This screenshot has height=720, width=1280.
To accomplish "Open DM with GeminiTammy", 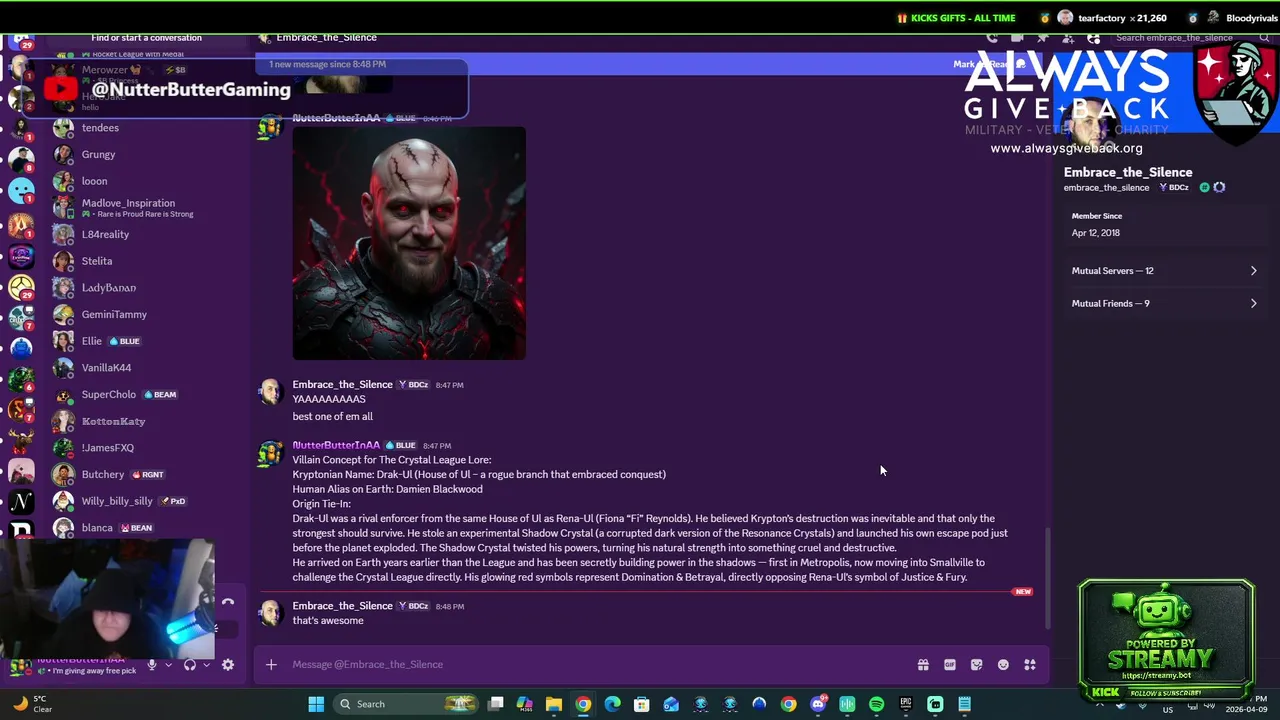I will pyautogui.click(x=144, y=315).
